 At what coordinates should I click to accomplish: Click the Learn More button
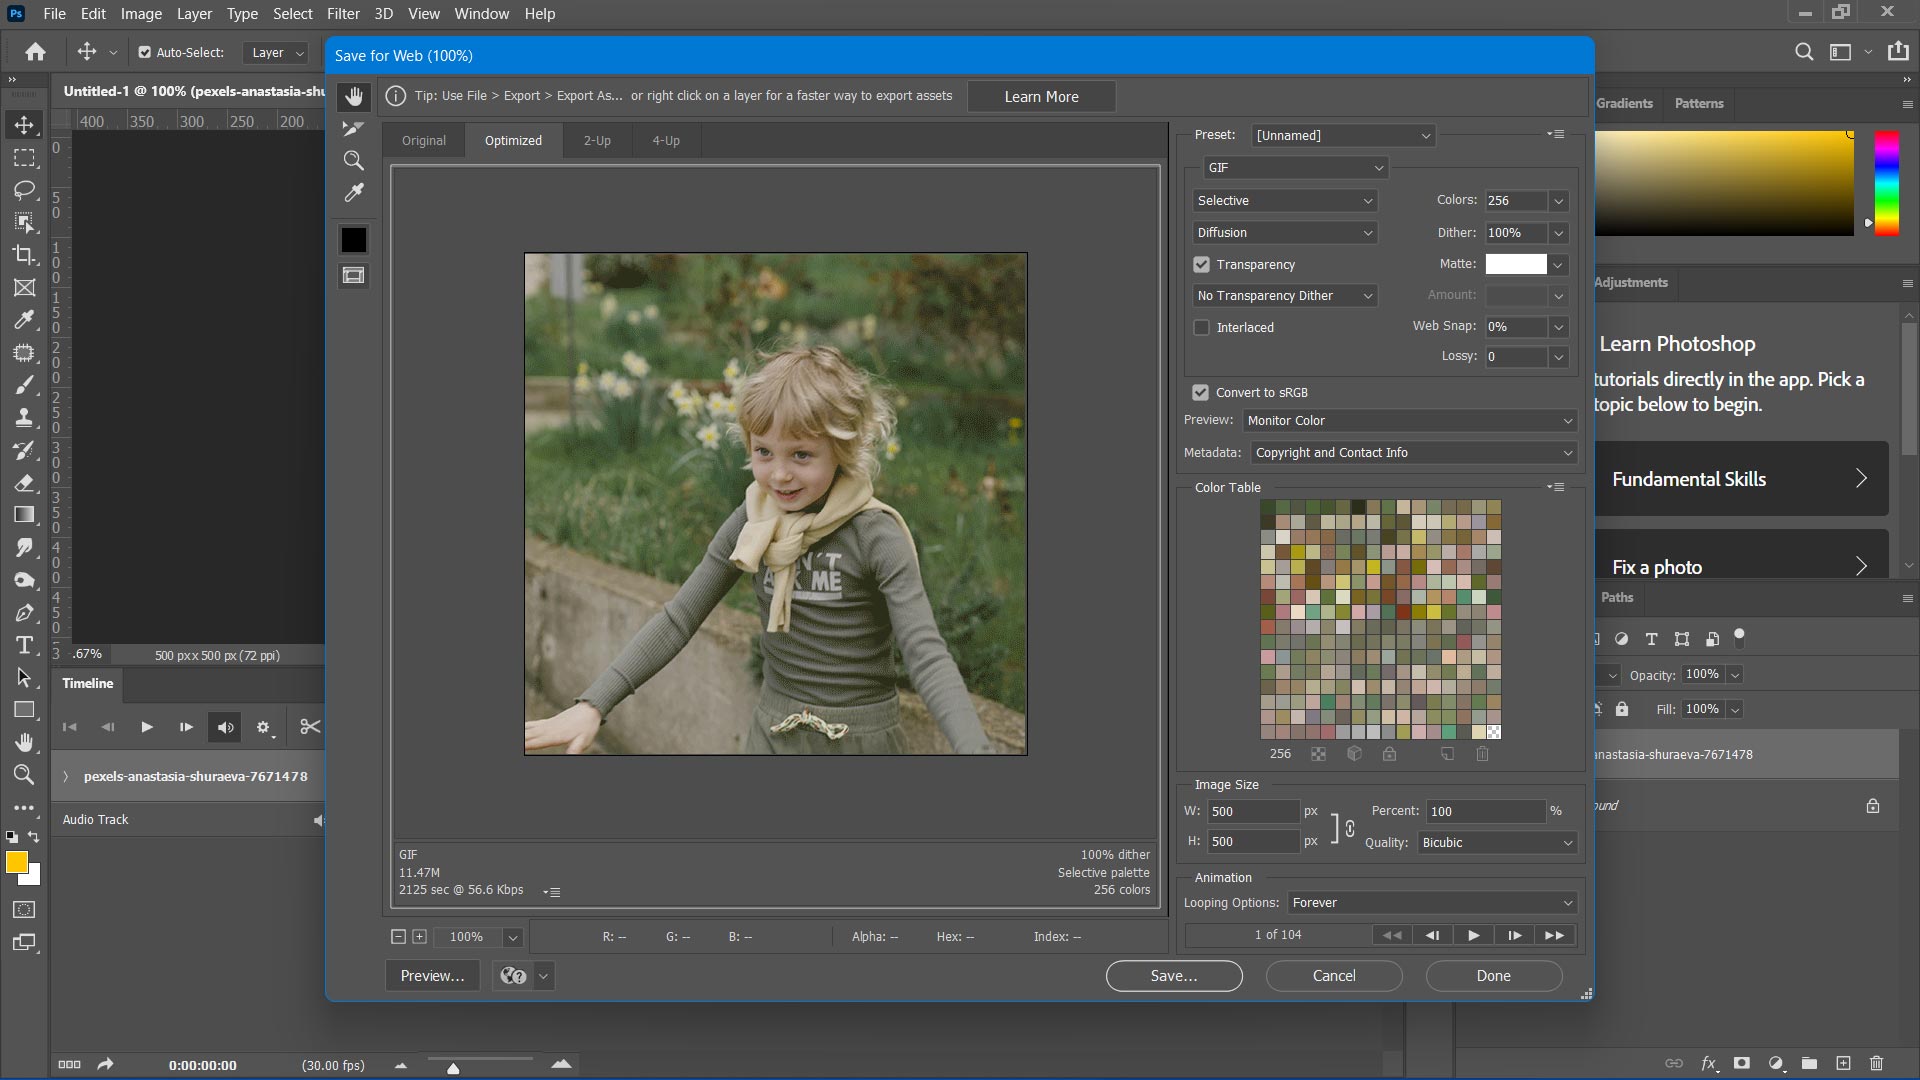click(1041, 97)
